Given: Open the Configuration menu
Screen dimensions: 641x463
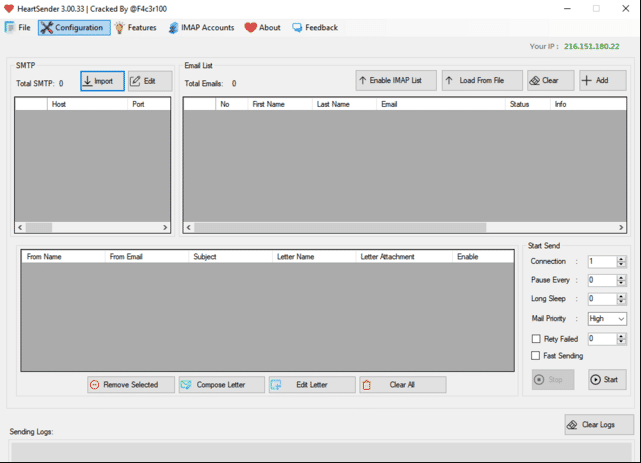Looking at the screenshot, I should pyautogui.click(x=74, y=27).
